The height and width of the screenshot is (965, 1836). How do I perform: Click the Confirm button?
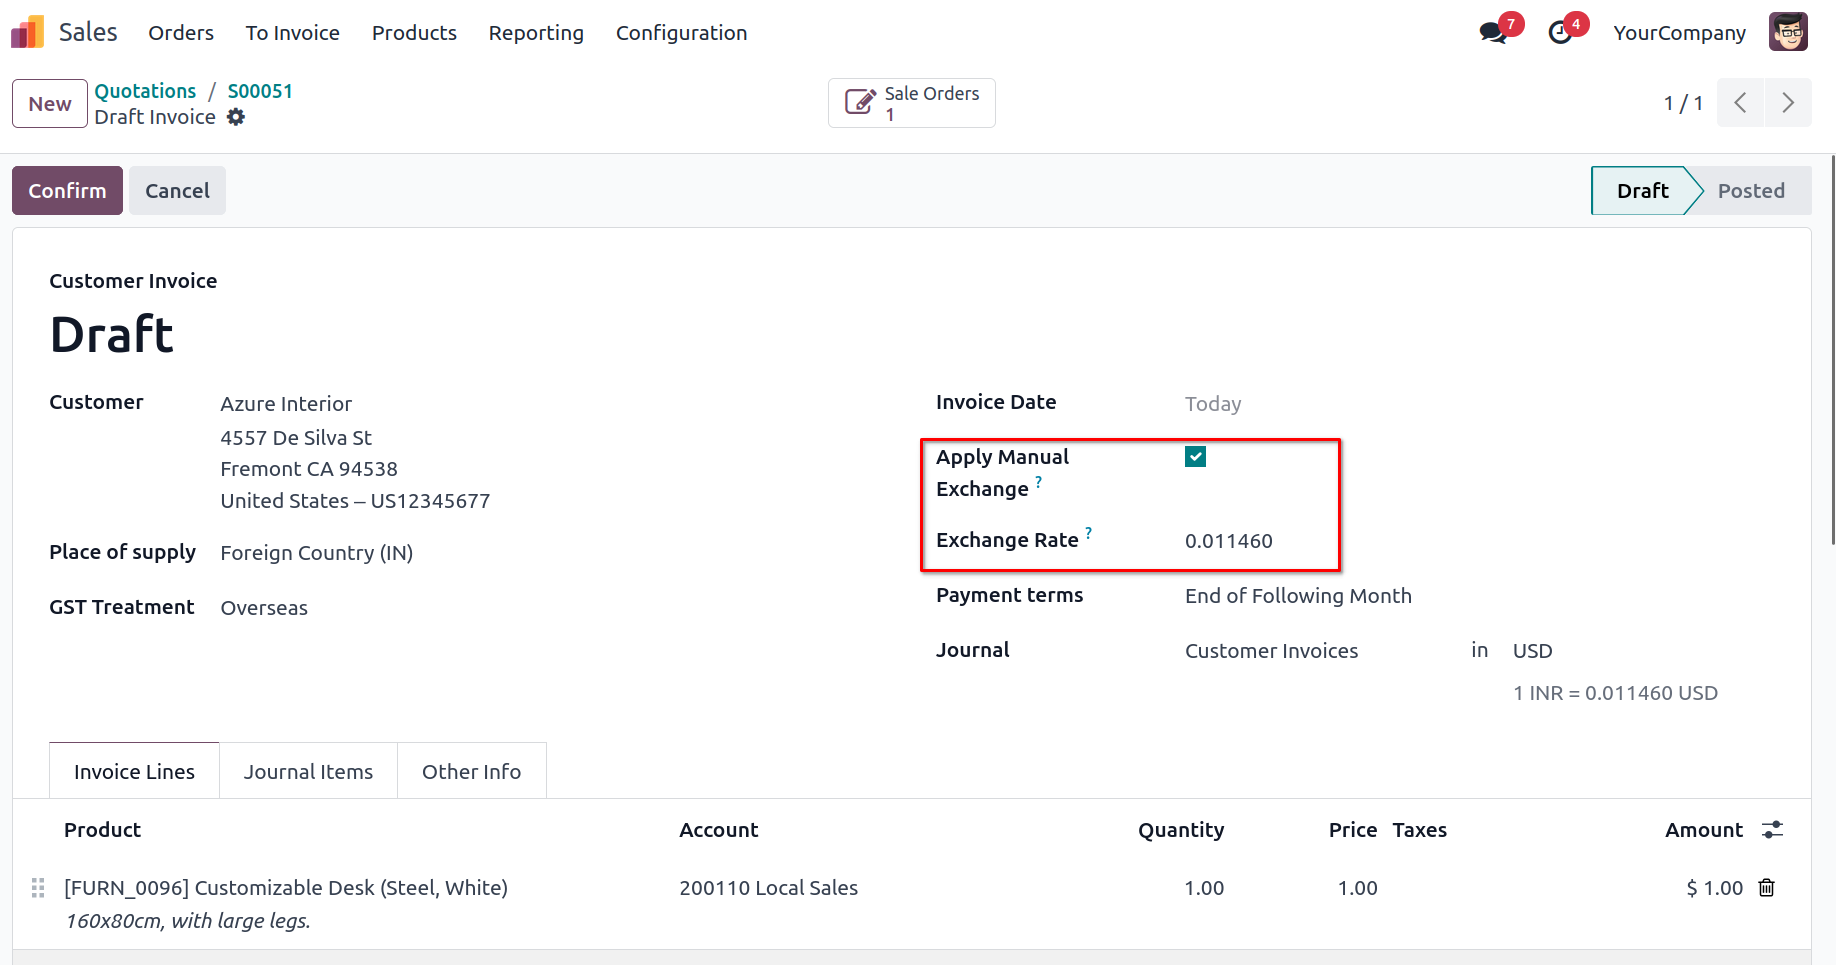pyautogui.click(x=67, y=191)
